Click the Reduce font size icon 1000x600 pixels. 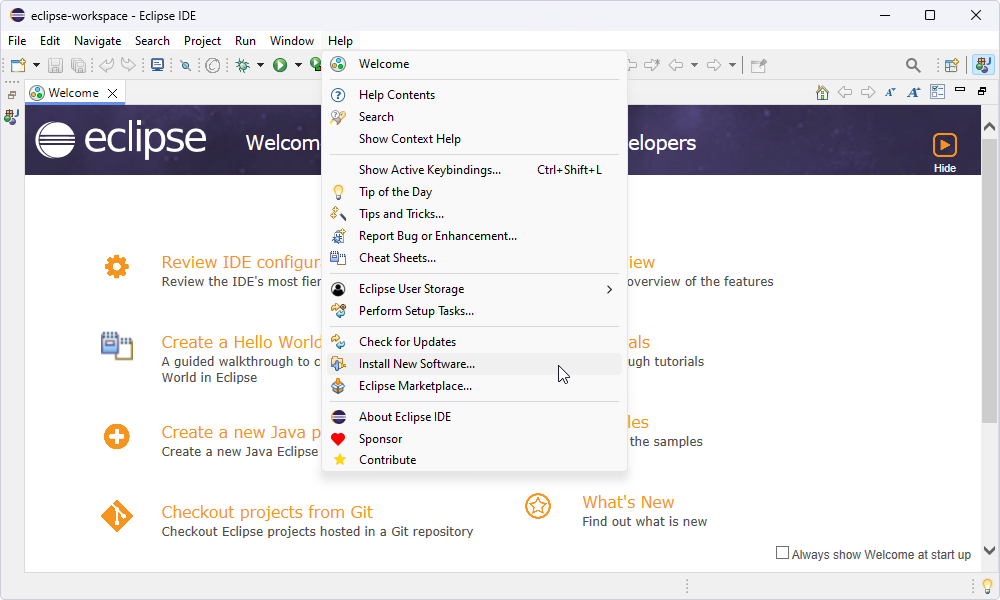click(890, 92)
